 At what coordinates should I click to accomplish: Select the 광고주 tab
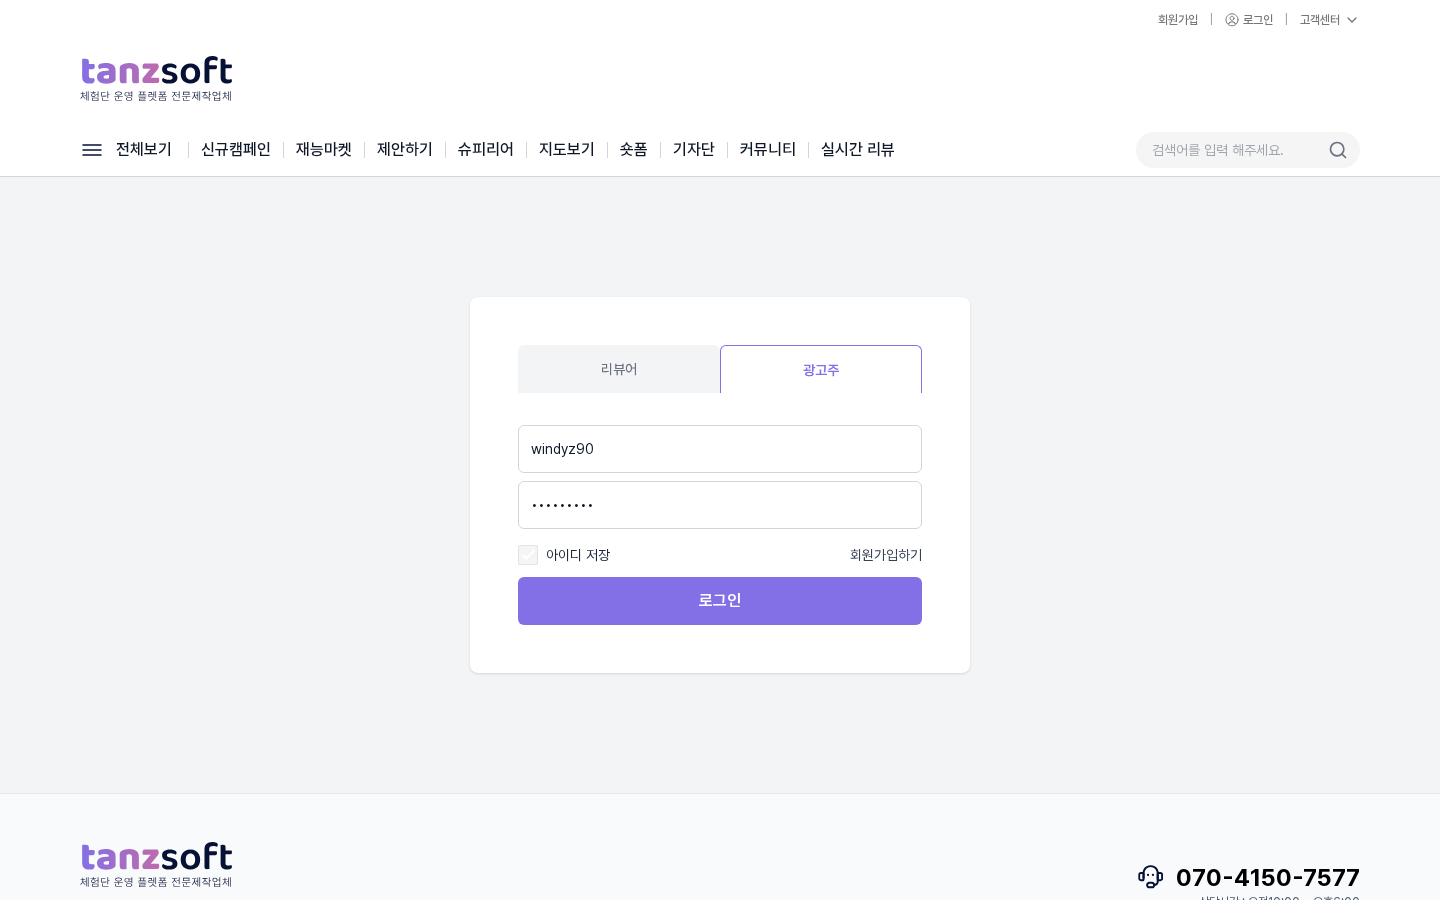pyautogui.click(x=821, y=369)
